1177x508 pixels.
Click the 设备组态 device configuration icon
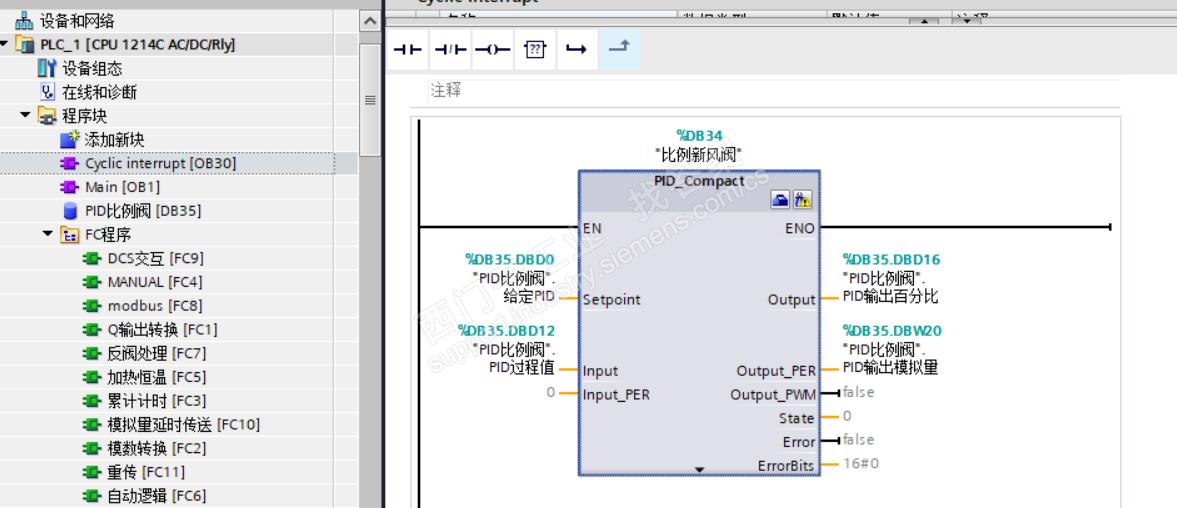(47, 68)
